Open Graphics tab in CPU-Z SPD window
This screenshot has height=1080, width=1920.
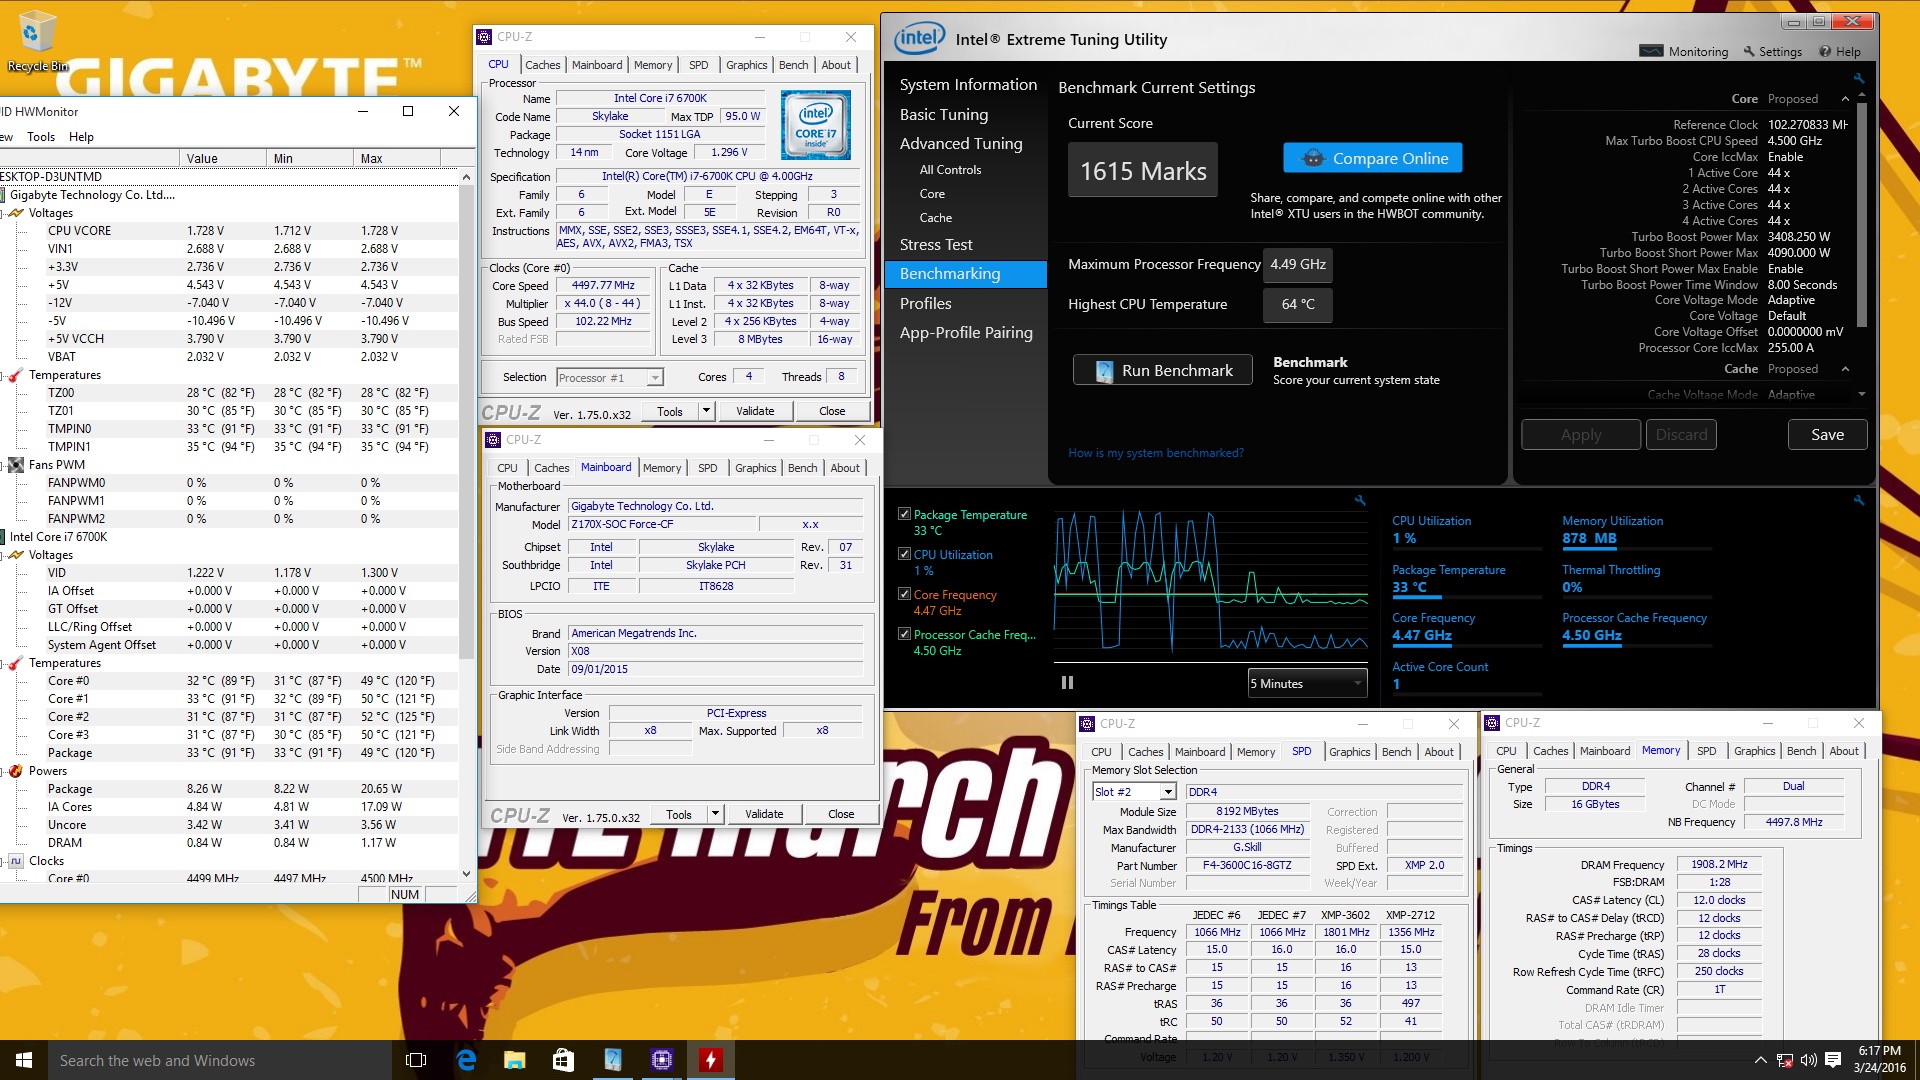[x=1349, y=752]
